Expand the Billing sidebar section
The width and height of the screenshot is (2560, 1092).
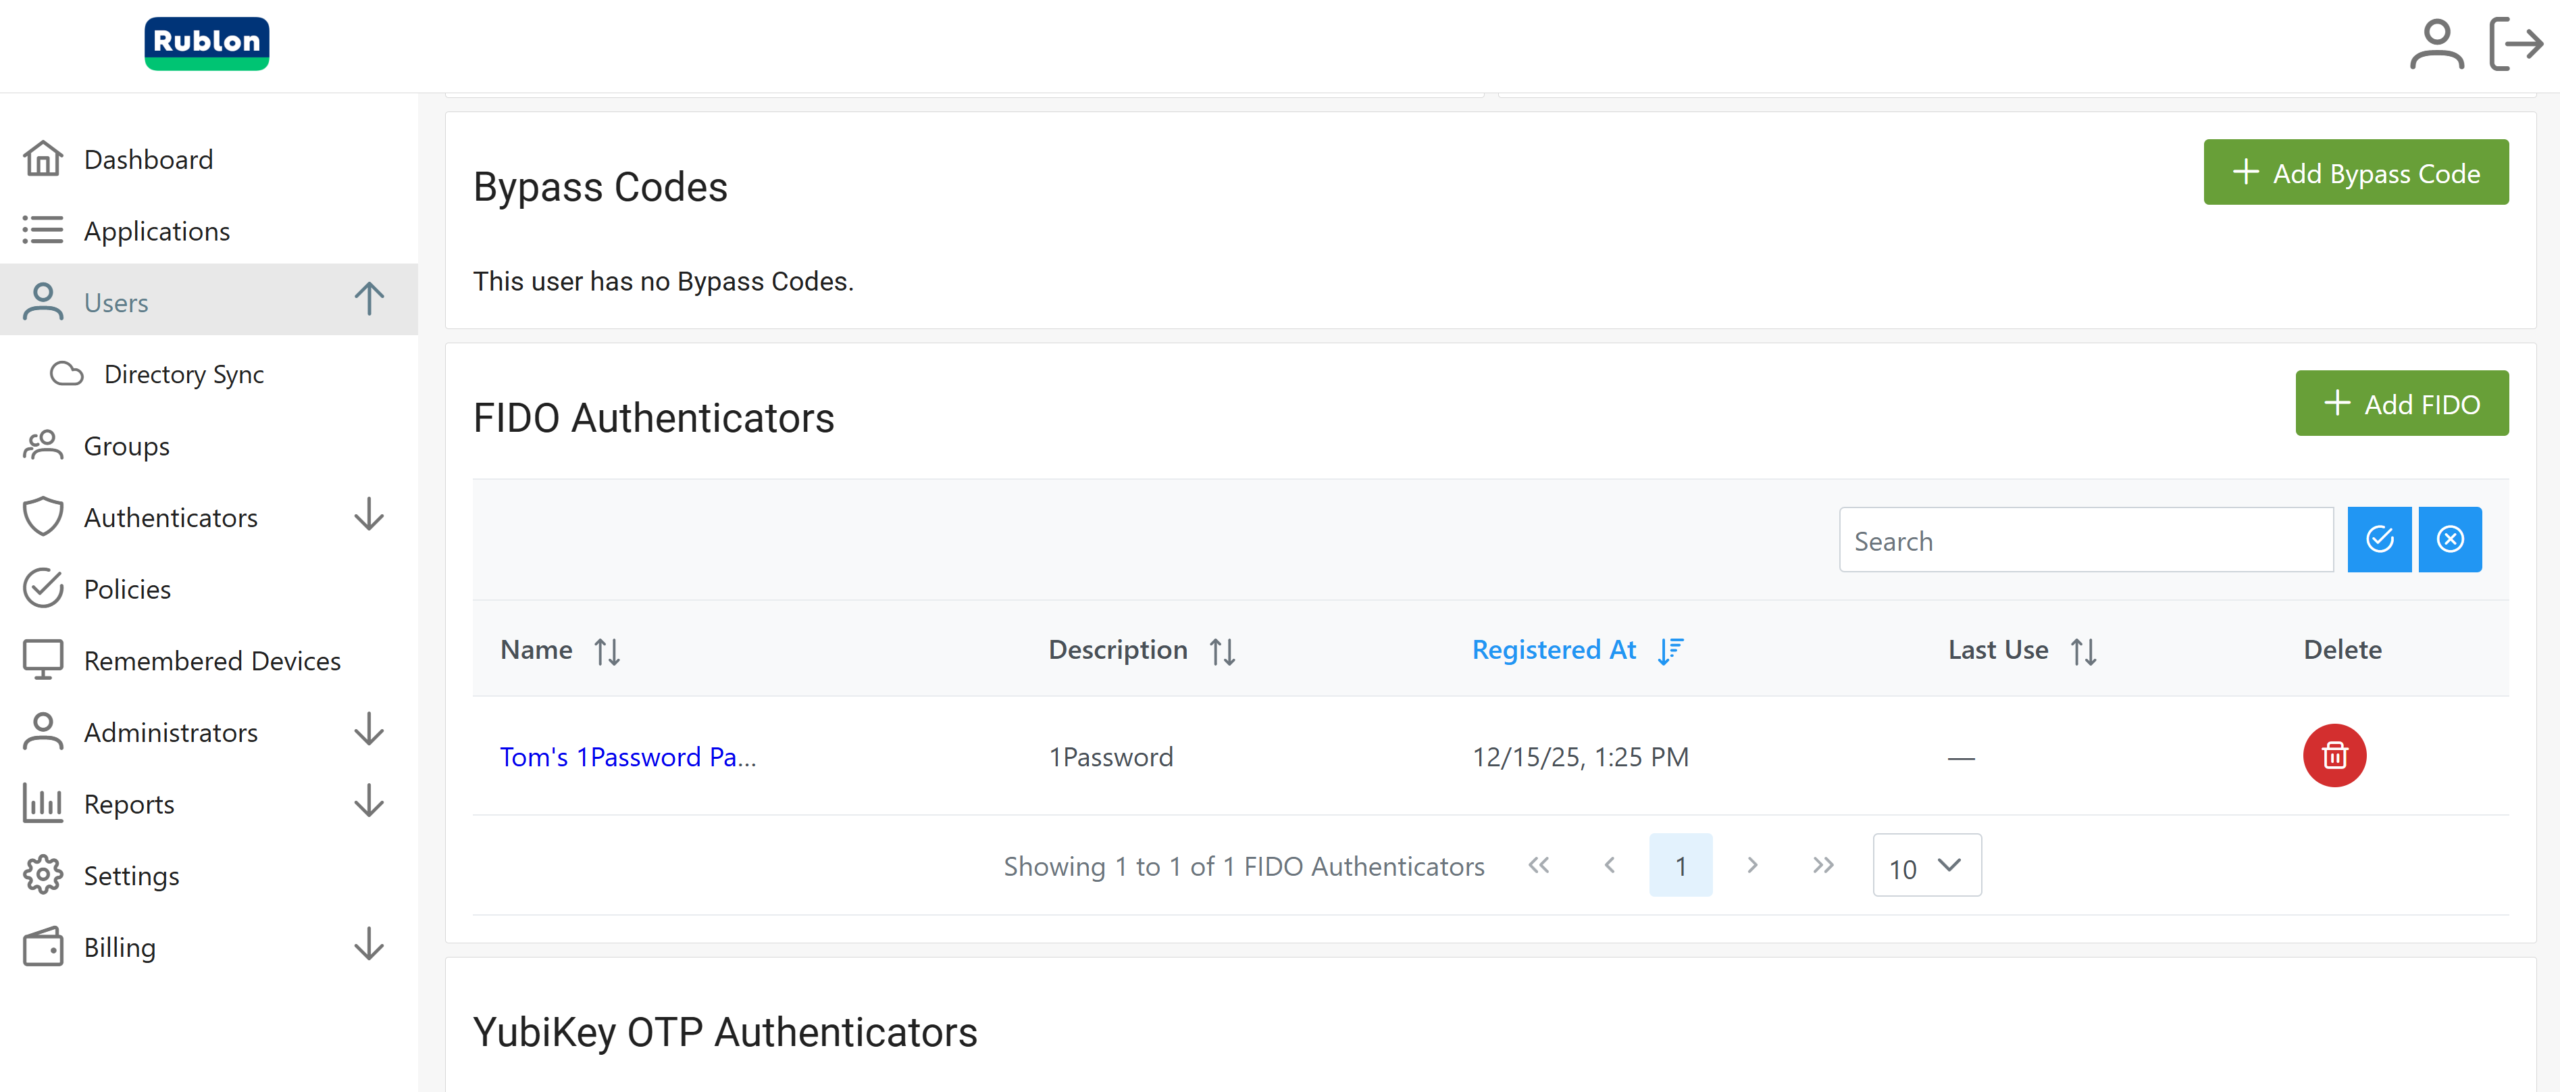tap(369, 945)
